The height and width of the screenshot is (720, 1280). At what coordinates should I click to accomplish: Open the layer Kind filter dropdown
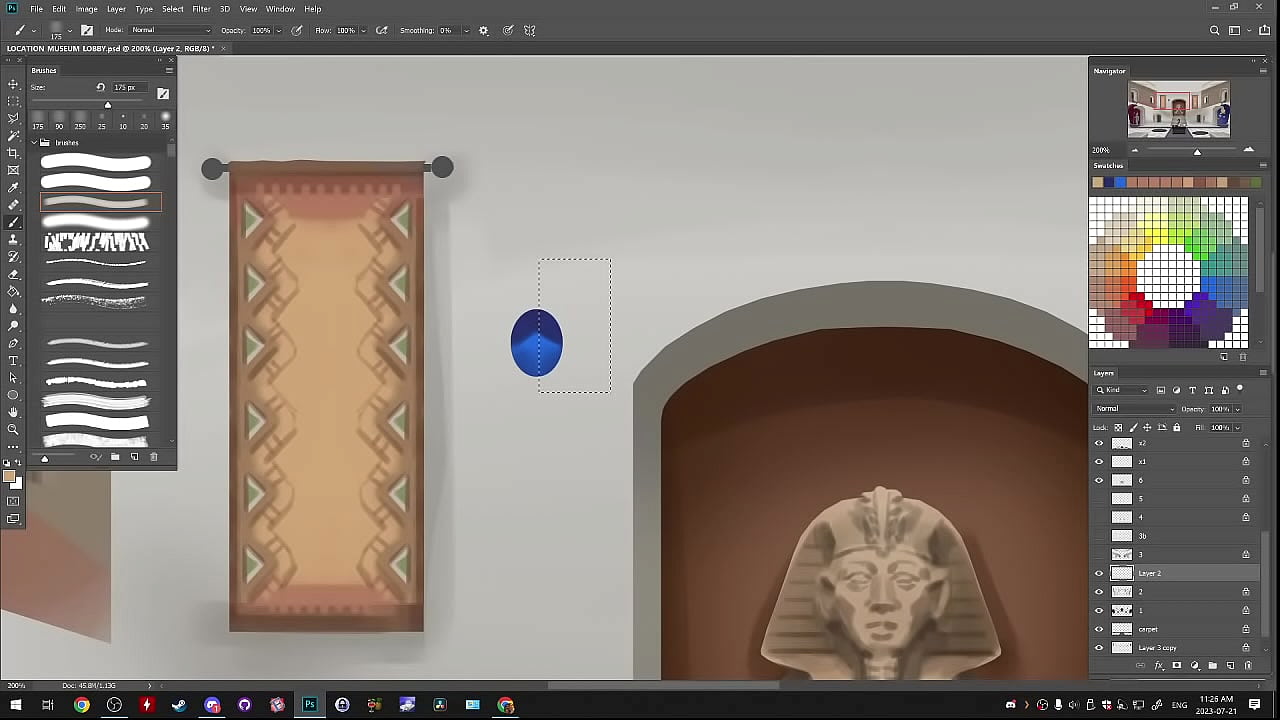click(1122, 390)
